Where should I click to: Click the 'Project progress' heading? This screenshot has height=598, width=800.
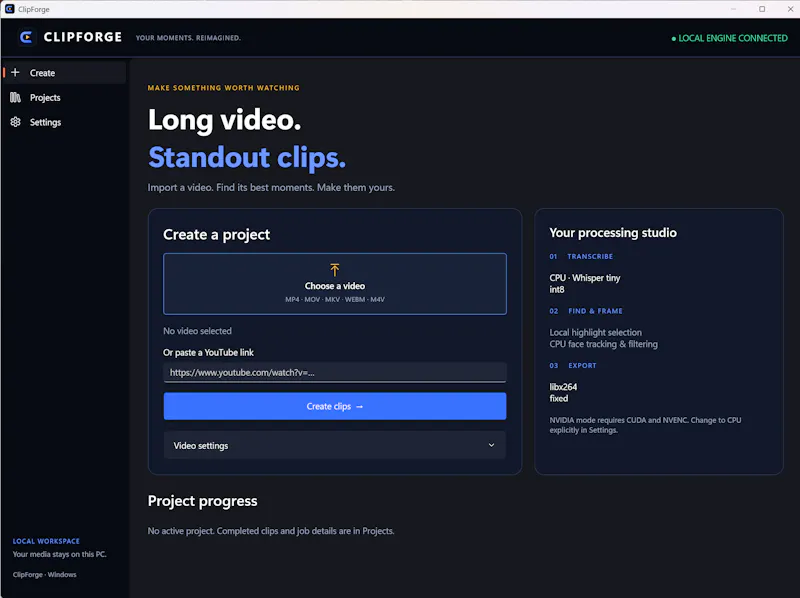tap(203, 501)
